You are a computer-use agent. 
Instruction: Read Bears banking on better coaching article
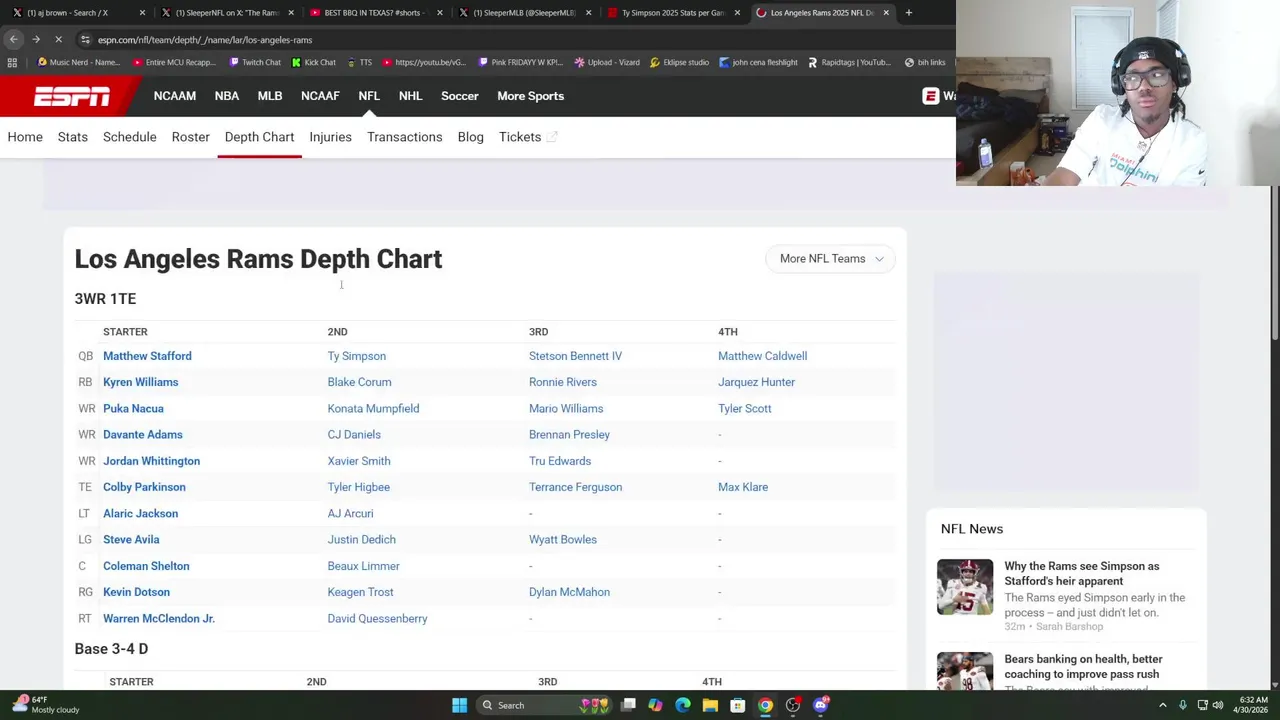1083,666
